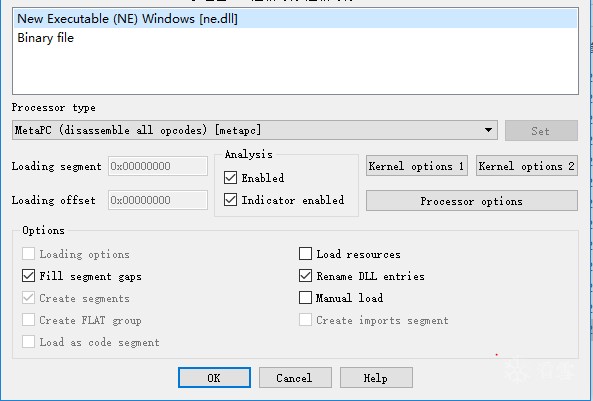The image size is (593, 401).
Task: Confirm with the OK button
Action: click(214, 378)
